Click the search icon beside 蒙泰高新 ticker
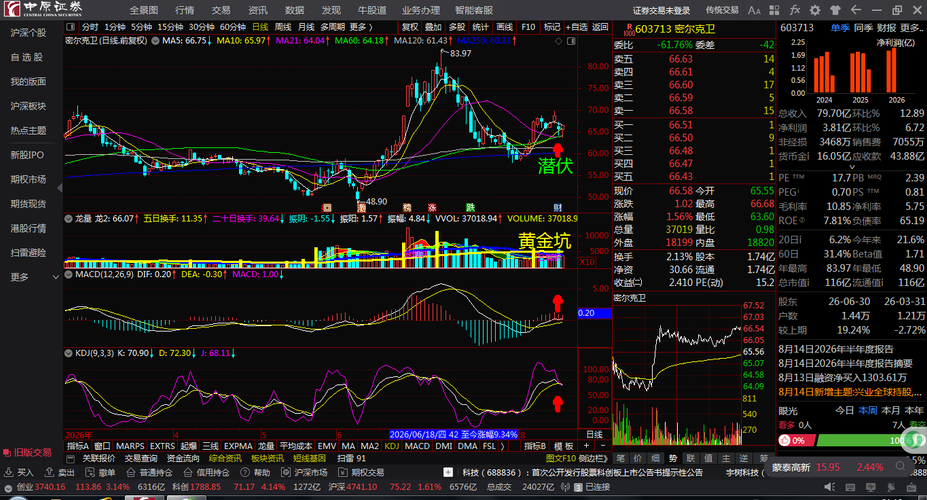This screenshot has width=927, height=500. tap(900, 466)
